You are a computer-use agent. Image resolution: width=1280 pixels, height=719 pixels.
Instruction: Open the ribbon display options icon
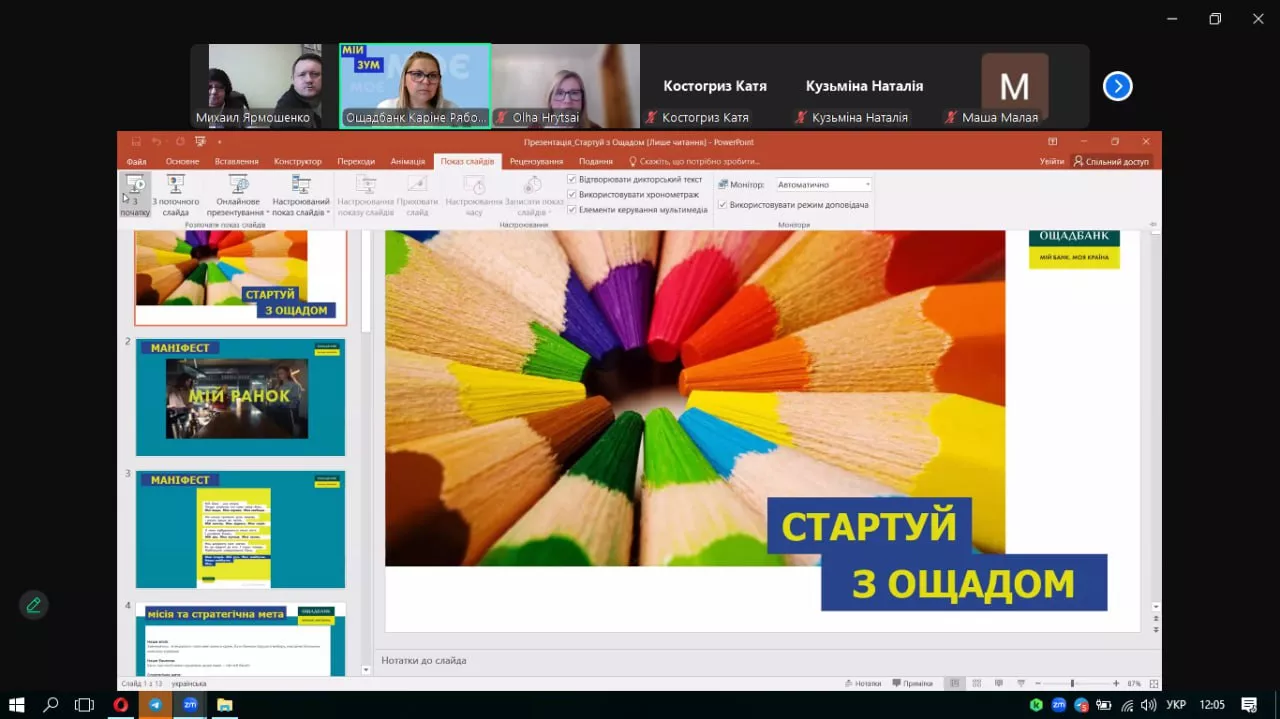1052,142
